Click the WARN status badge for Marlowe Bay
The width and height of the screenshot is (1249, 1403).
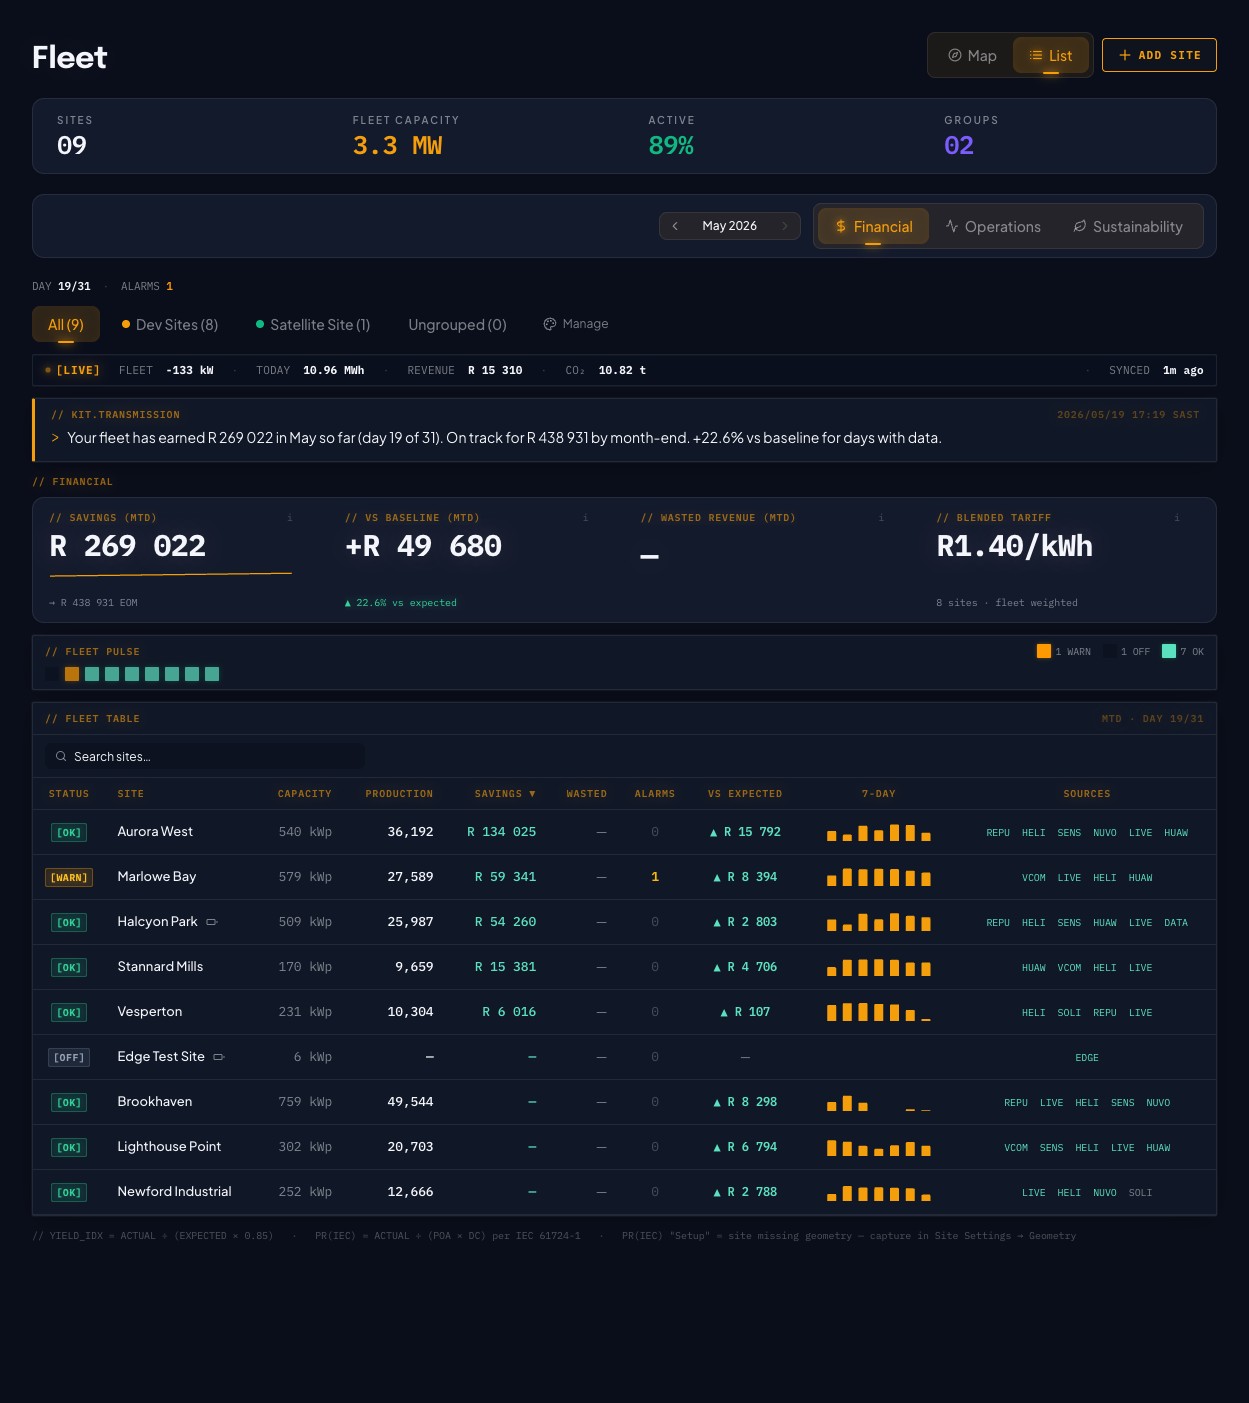pos(69,878)
